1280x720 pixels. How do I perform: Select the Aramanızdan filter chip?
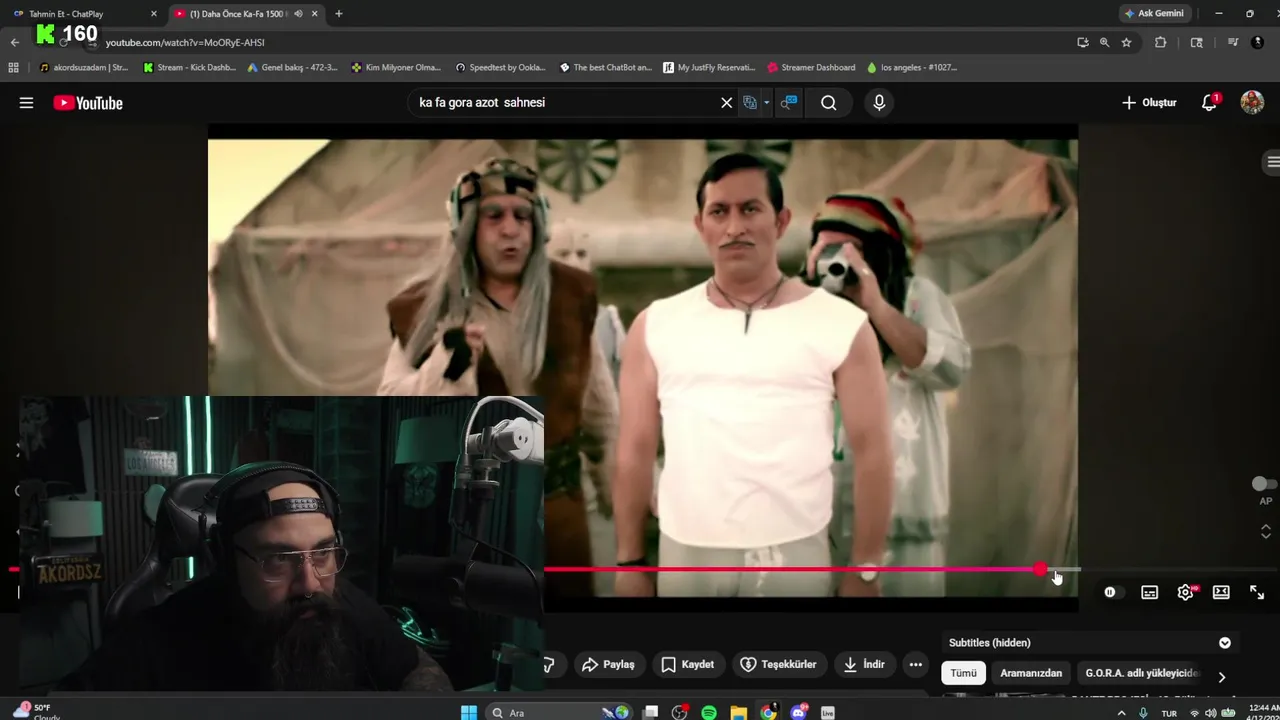pyautogui.click(x=1031, y=673)
